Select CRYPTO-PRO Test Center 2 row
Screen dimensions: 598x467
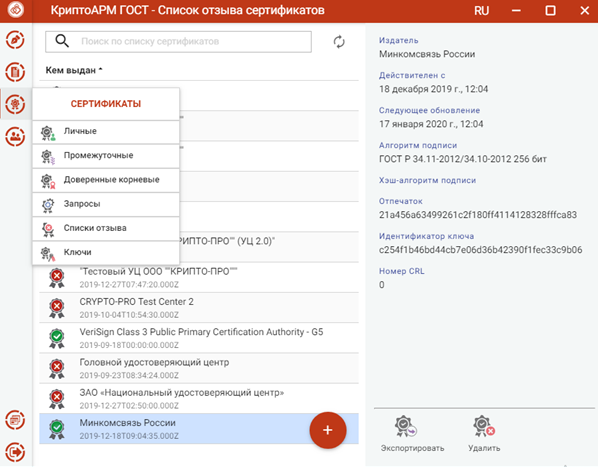point(199,308)
